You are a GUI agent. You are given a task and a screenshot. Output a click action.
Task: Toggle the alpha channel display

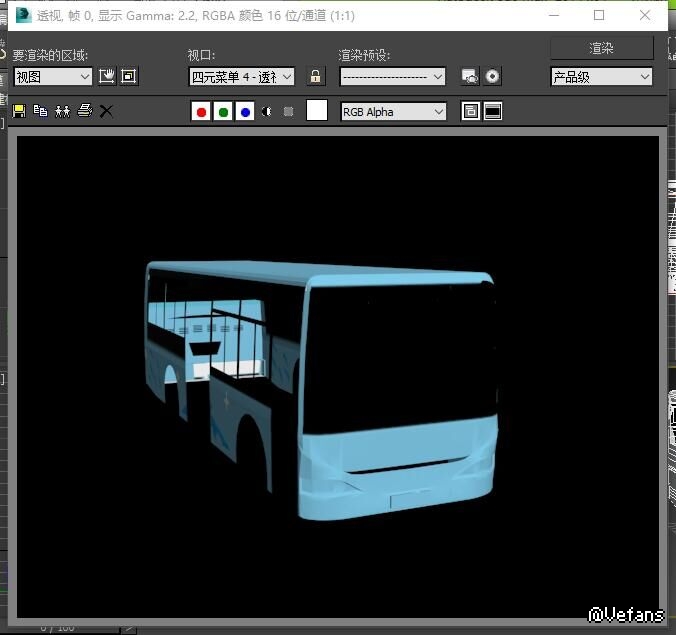click(x=267, y=112)
